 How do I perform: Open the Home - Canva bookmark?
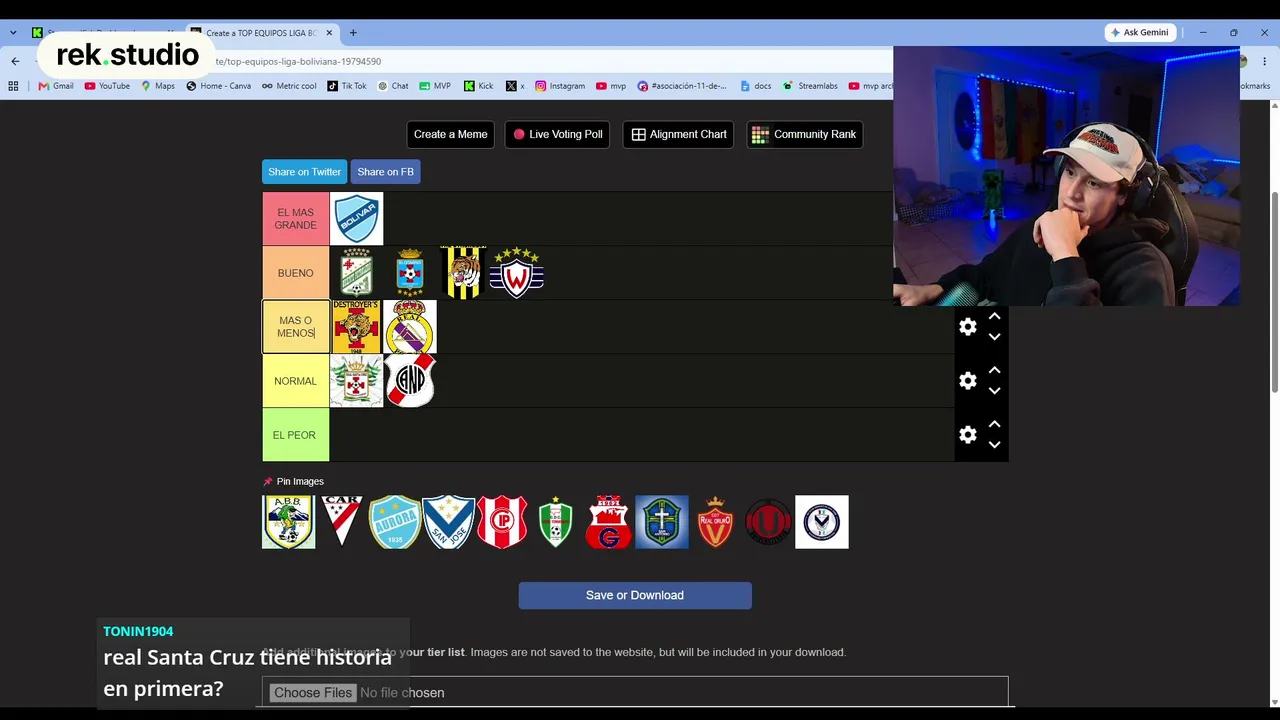pyautogui.click(x=218, y=86)
